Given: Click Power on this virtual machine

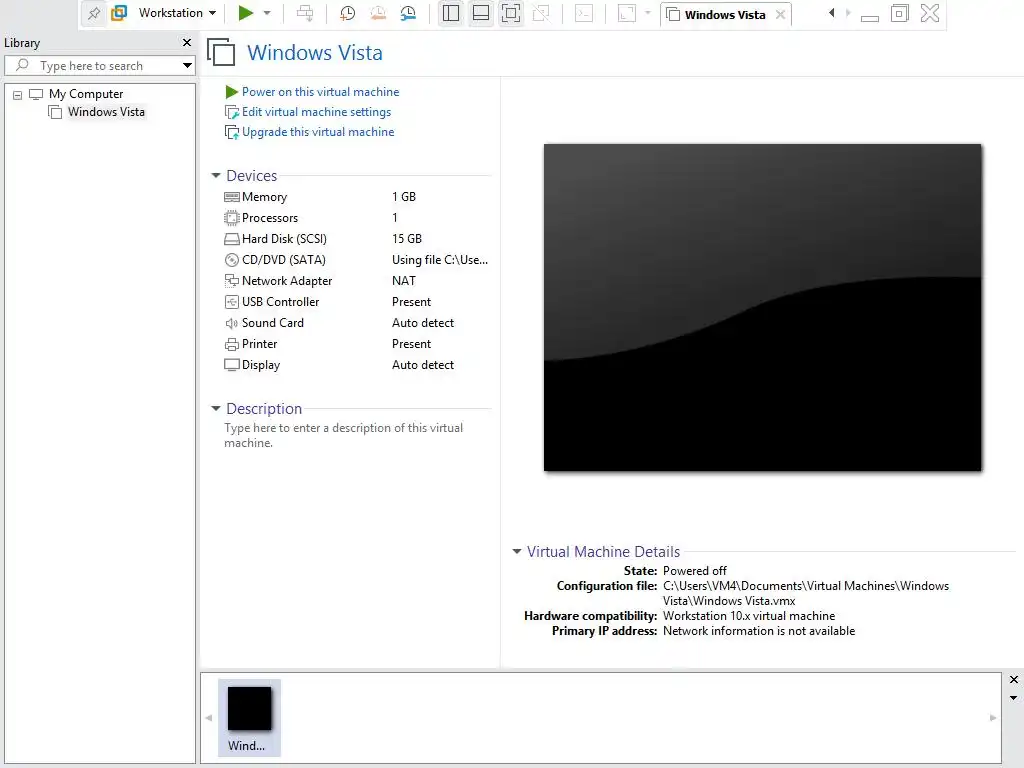Looking at the screenshot, I should point(320,92).
